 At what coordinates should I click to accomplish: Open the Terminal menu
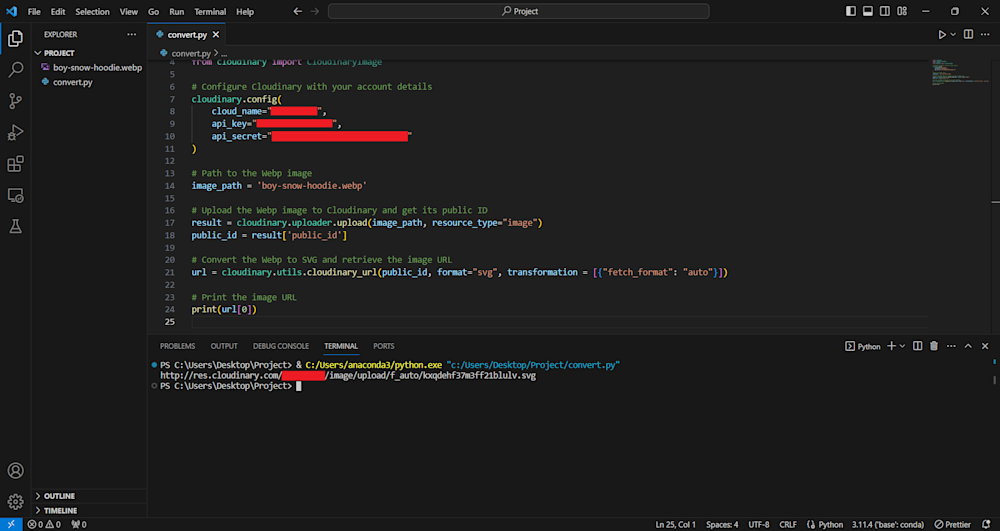tap(210, 11)
